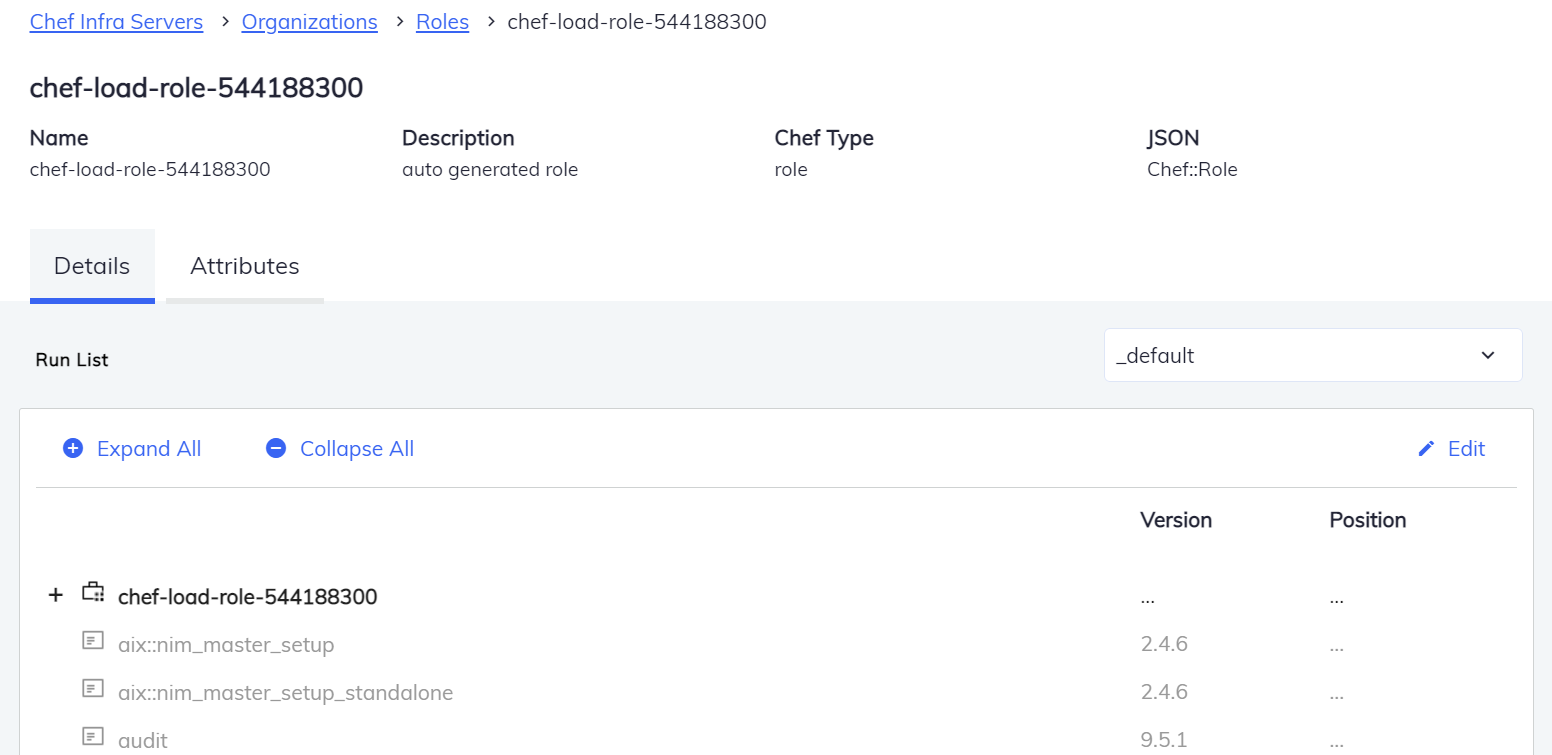
Task: Go to Organizations breadcrumb link
Action: click(x=310, y=22)
